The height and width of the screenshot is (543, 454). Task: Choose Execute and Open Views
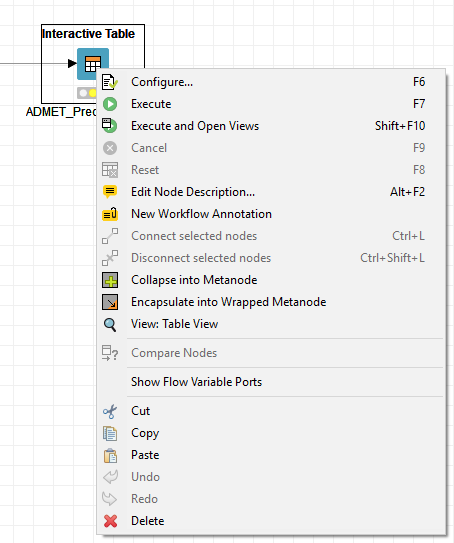tap(271, 126)
